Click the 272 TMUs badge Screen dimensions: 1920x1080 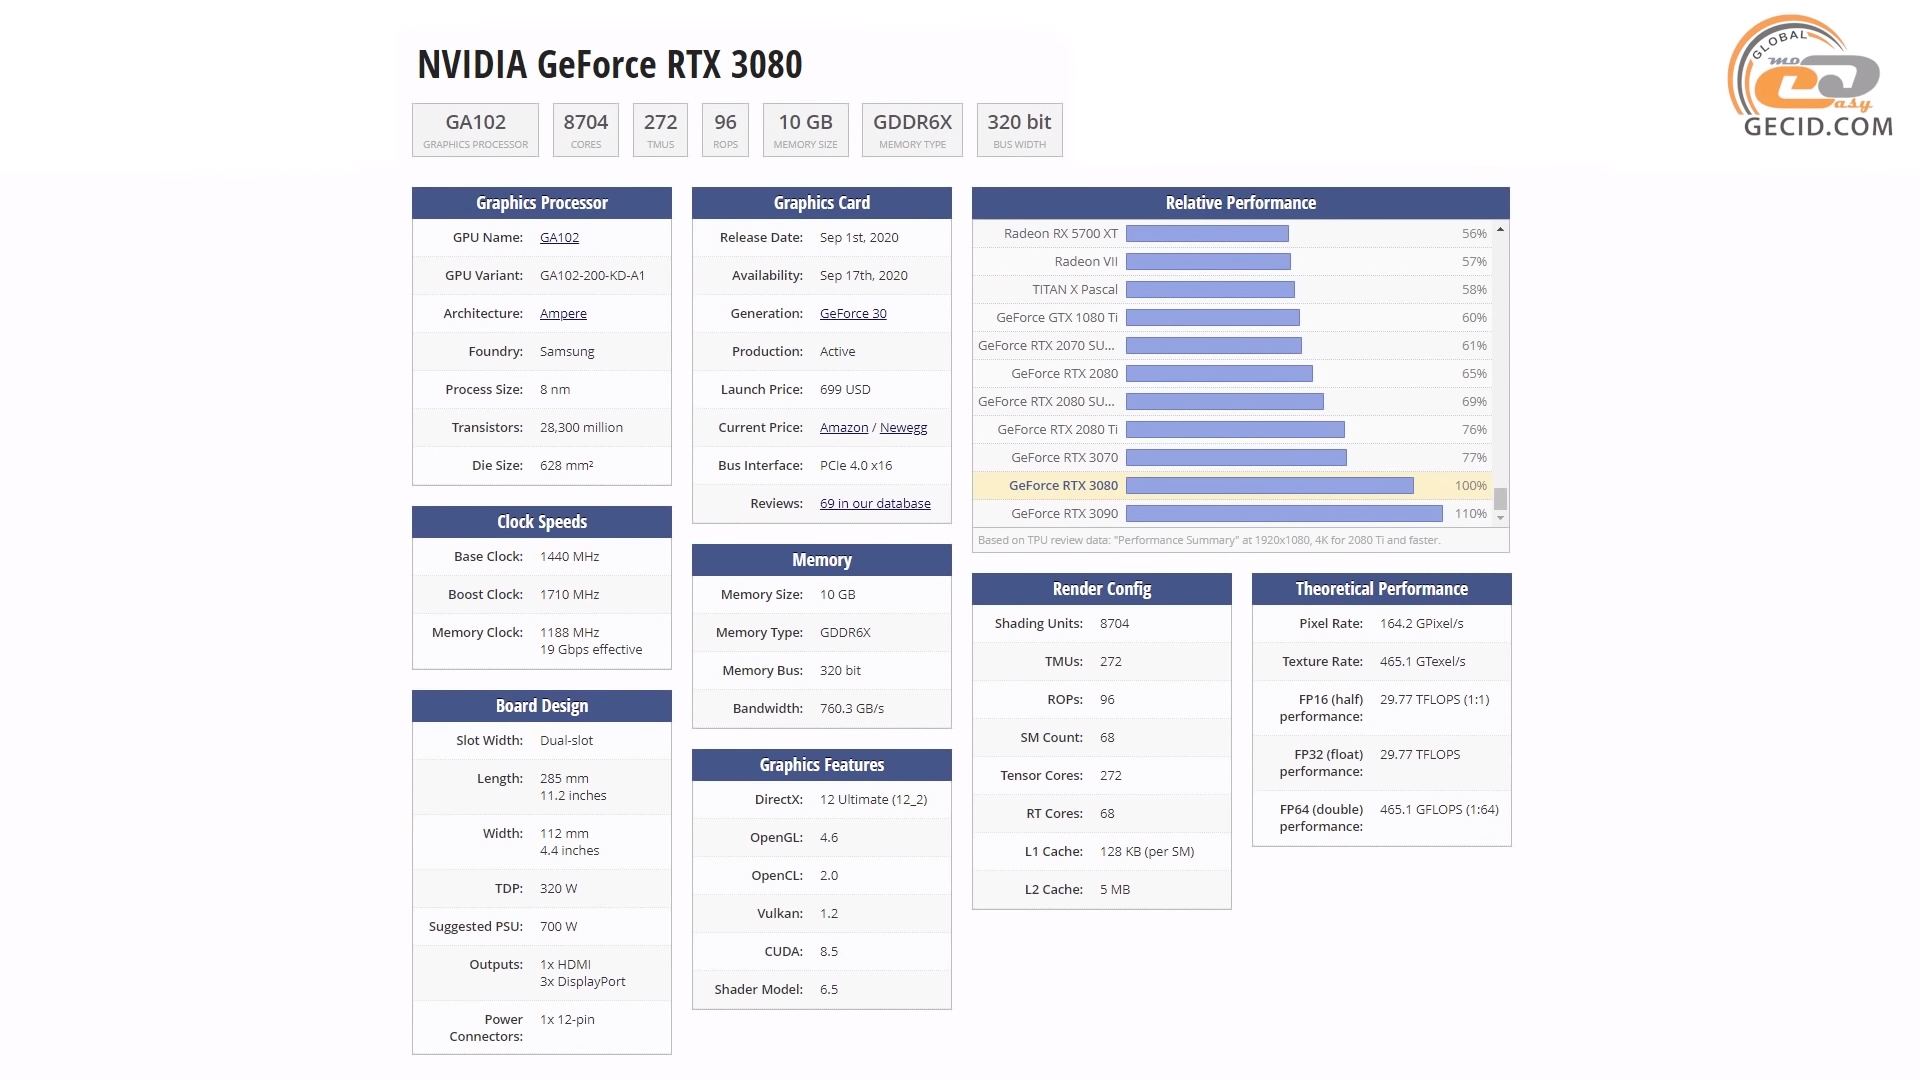[660, 130]
